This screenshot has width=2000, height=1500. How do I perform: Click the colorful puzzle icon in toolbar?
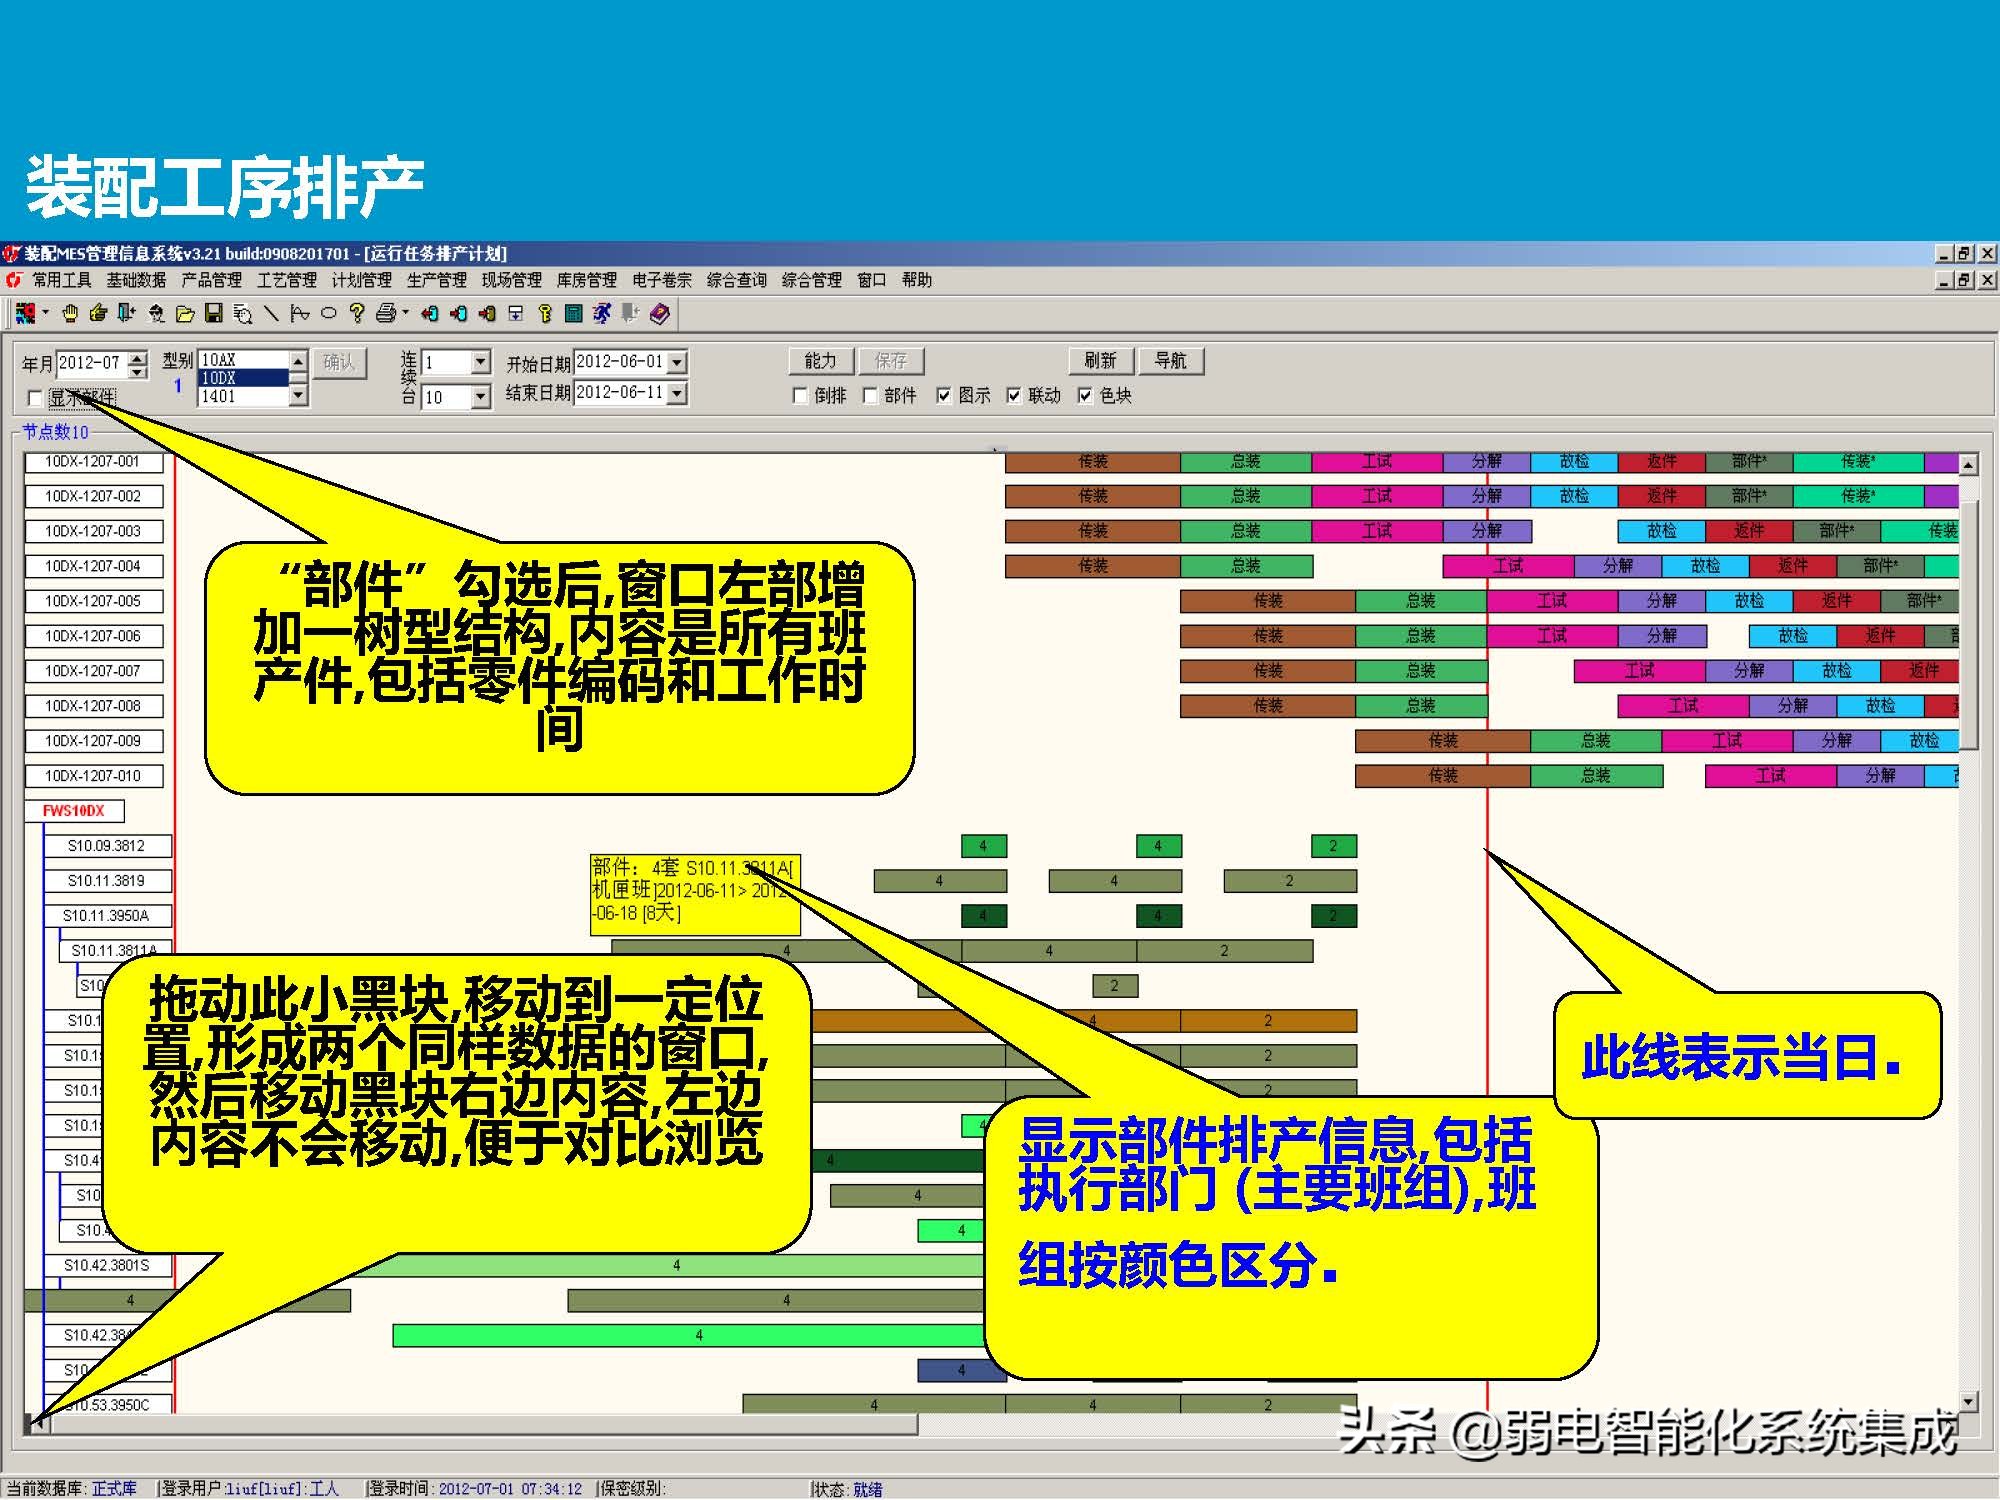[x=26, y=314]
